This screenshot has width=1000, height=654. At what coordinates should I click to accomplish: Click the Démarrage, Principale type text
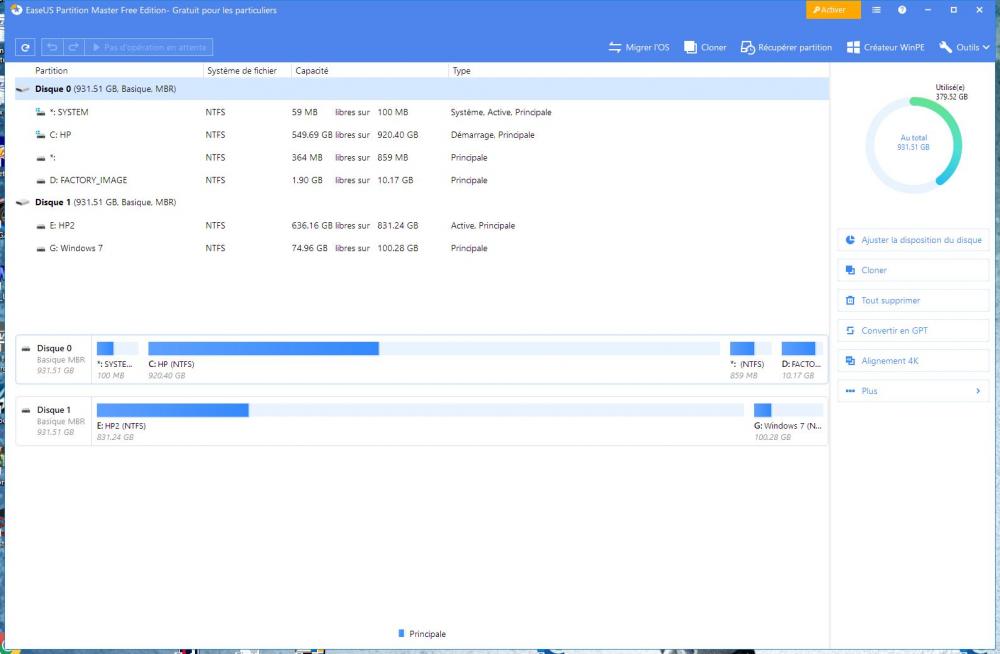pos(492,135)
